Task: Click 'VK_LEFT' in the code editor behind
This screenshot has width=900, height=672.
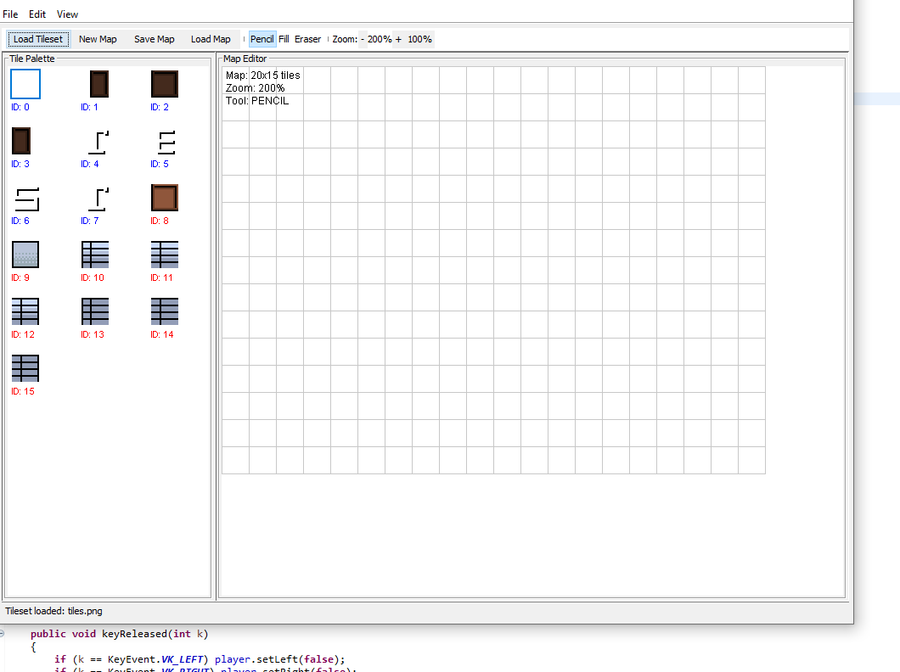Action: tap(181, 659)
